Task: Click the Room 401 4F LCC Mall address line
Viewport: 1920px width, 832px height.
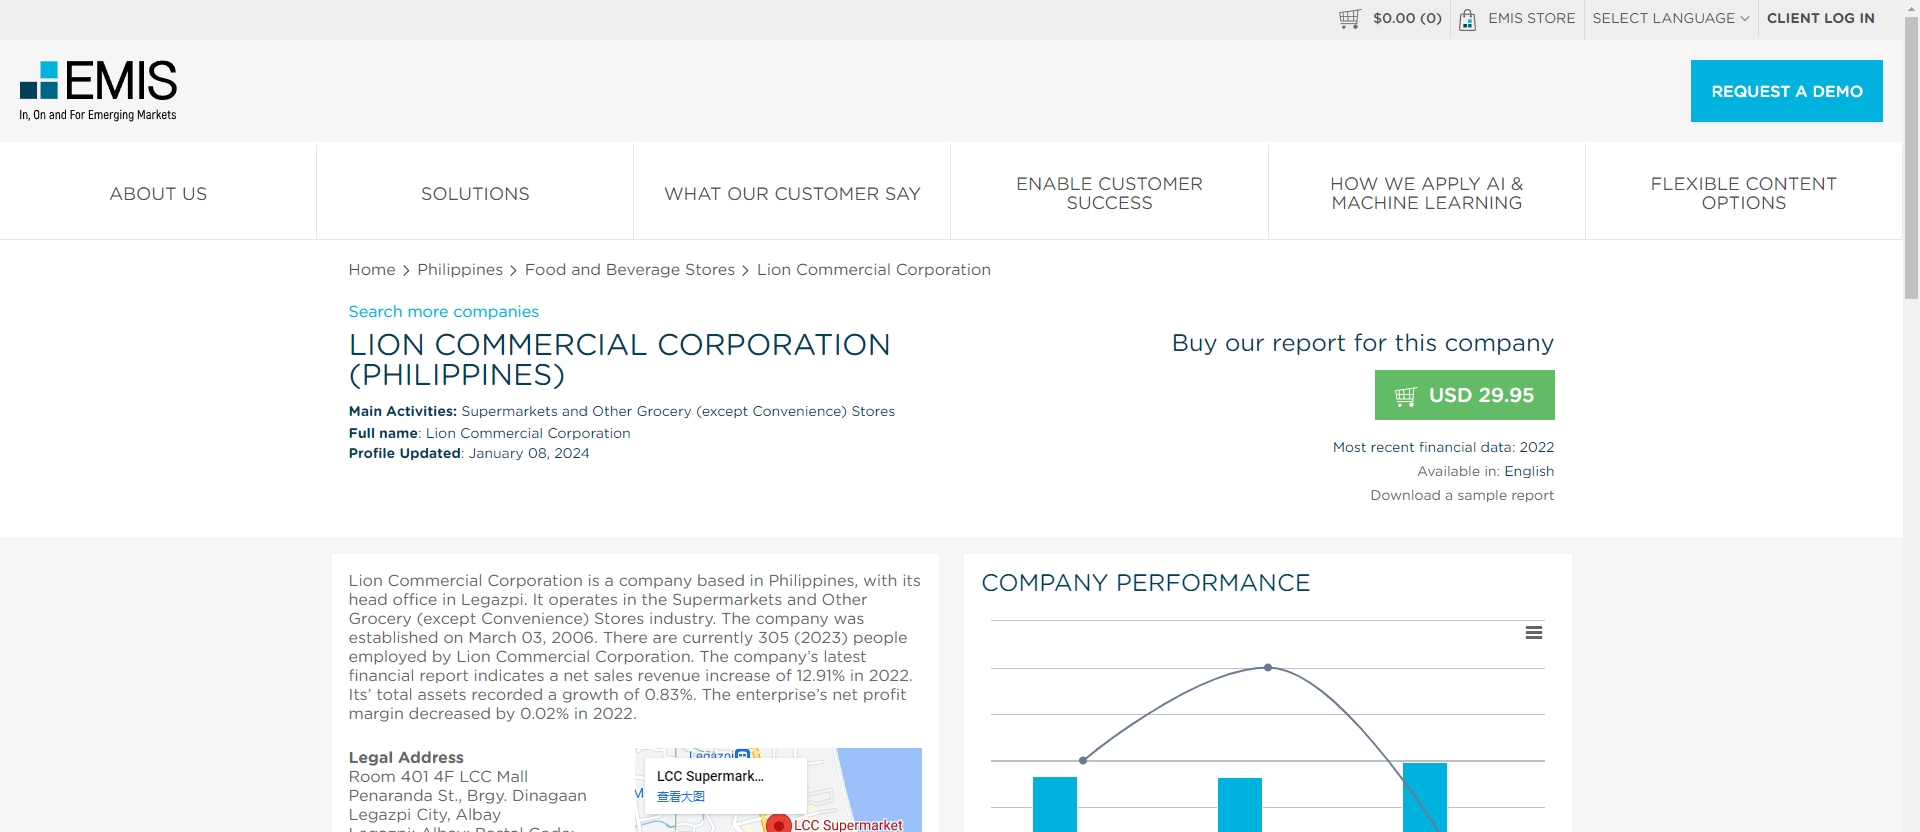Action: (x=438, y=777)
